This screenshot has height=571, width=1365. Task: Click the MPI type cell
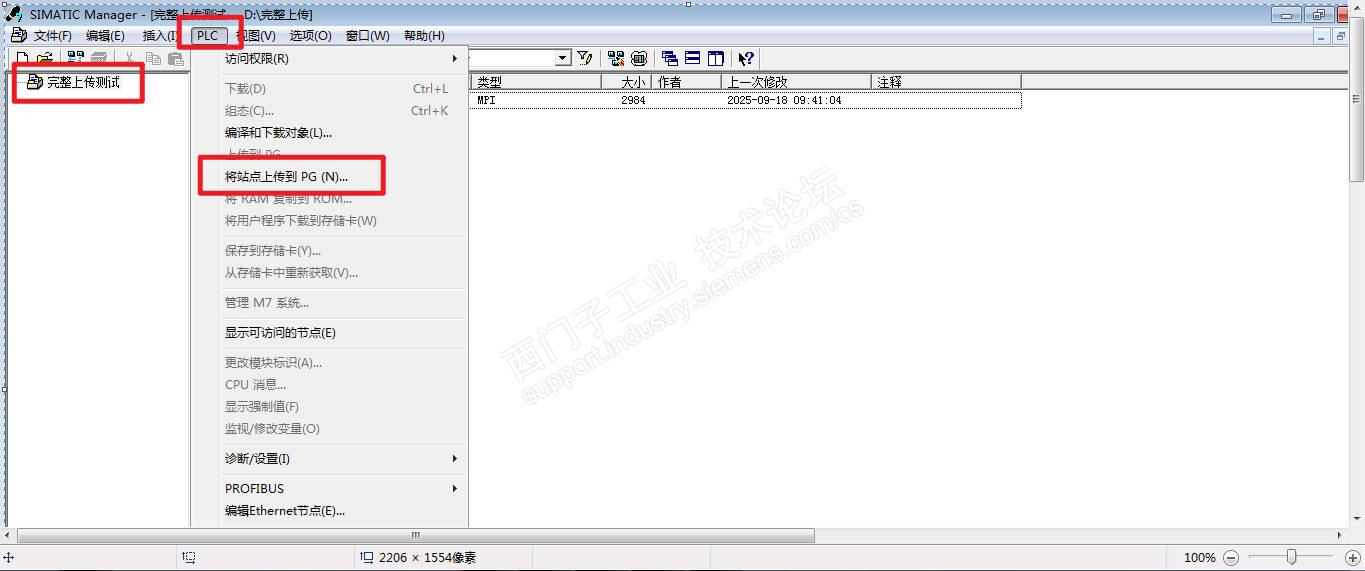tap(486, 100)
